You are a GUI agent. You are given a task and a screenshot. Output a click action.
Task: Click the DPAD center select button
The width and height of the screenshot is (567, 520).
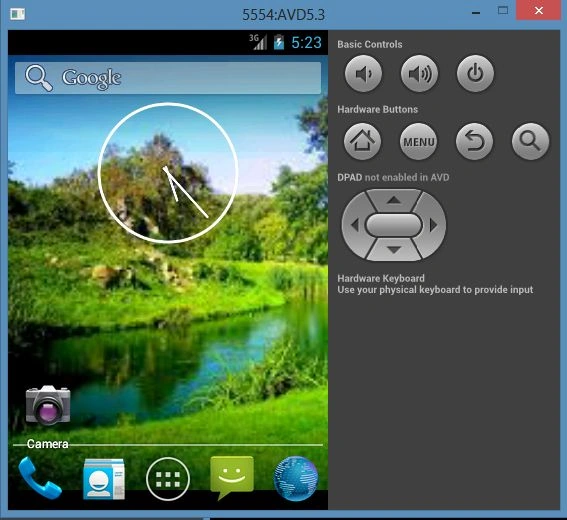click(394, 225)
